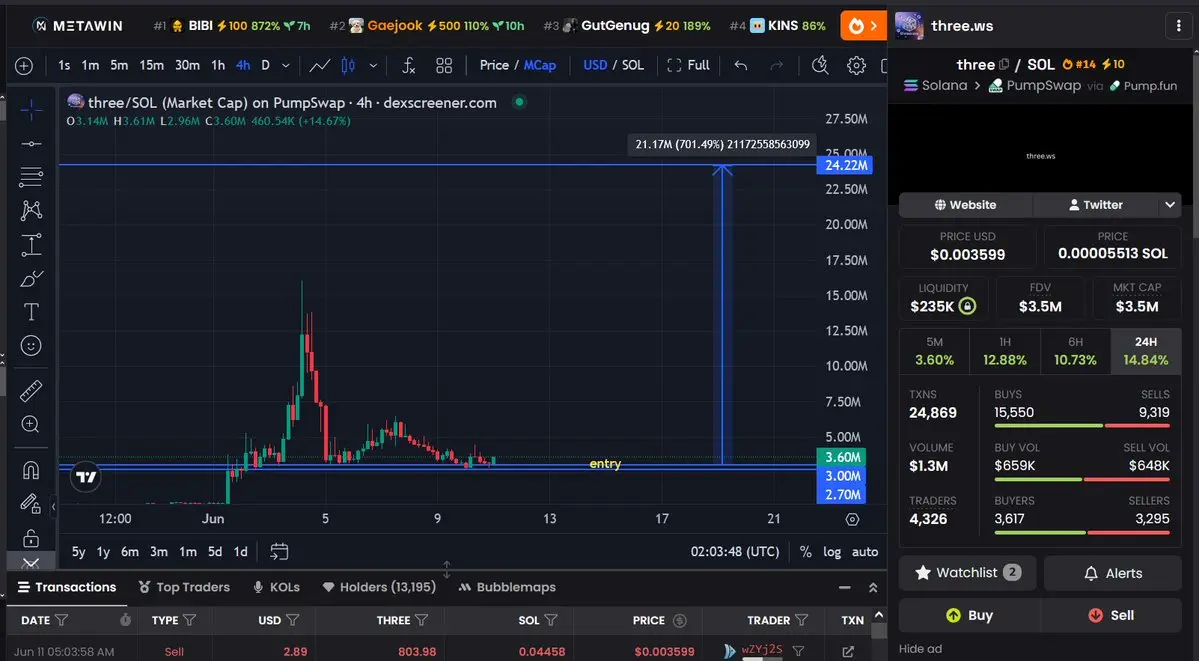Switch to Full screen chart

point(688,65)
